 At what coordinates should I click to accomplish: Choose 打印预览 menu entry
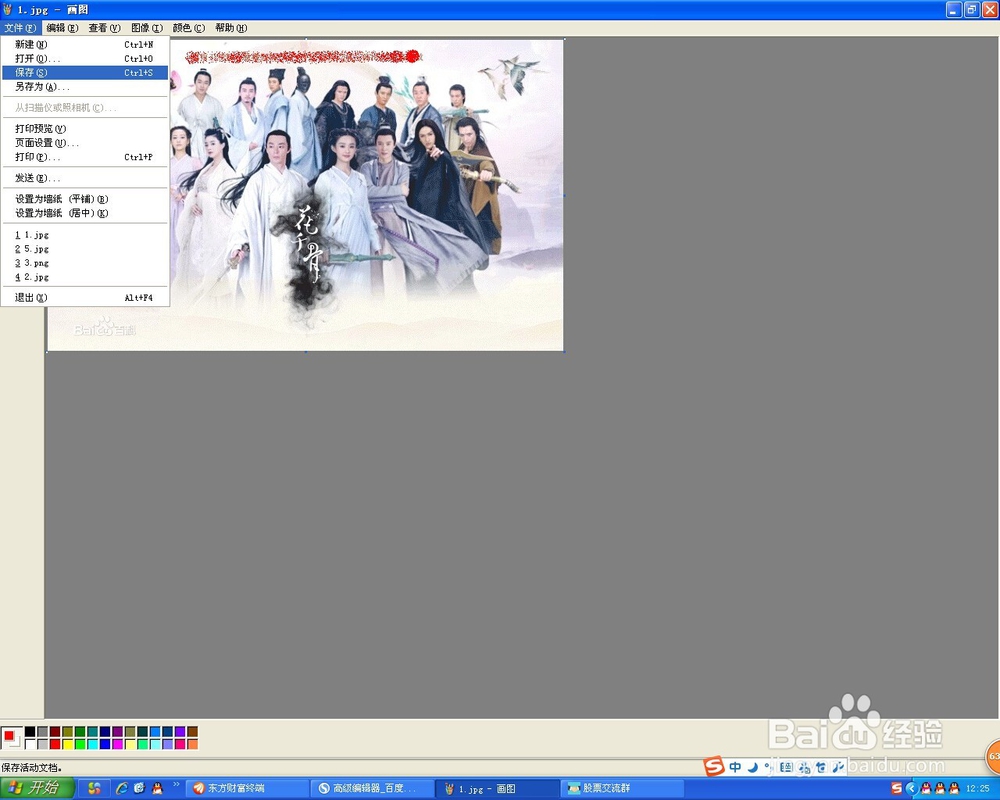click(85, 129)
